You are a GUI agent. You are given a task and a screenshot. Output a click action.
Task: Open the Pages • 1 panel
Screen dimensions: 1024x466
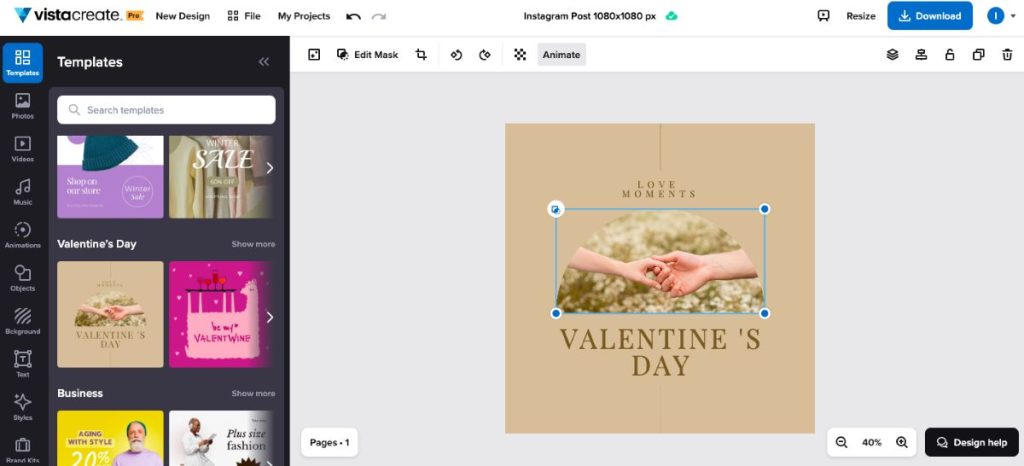329,443
